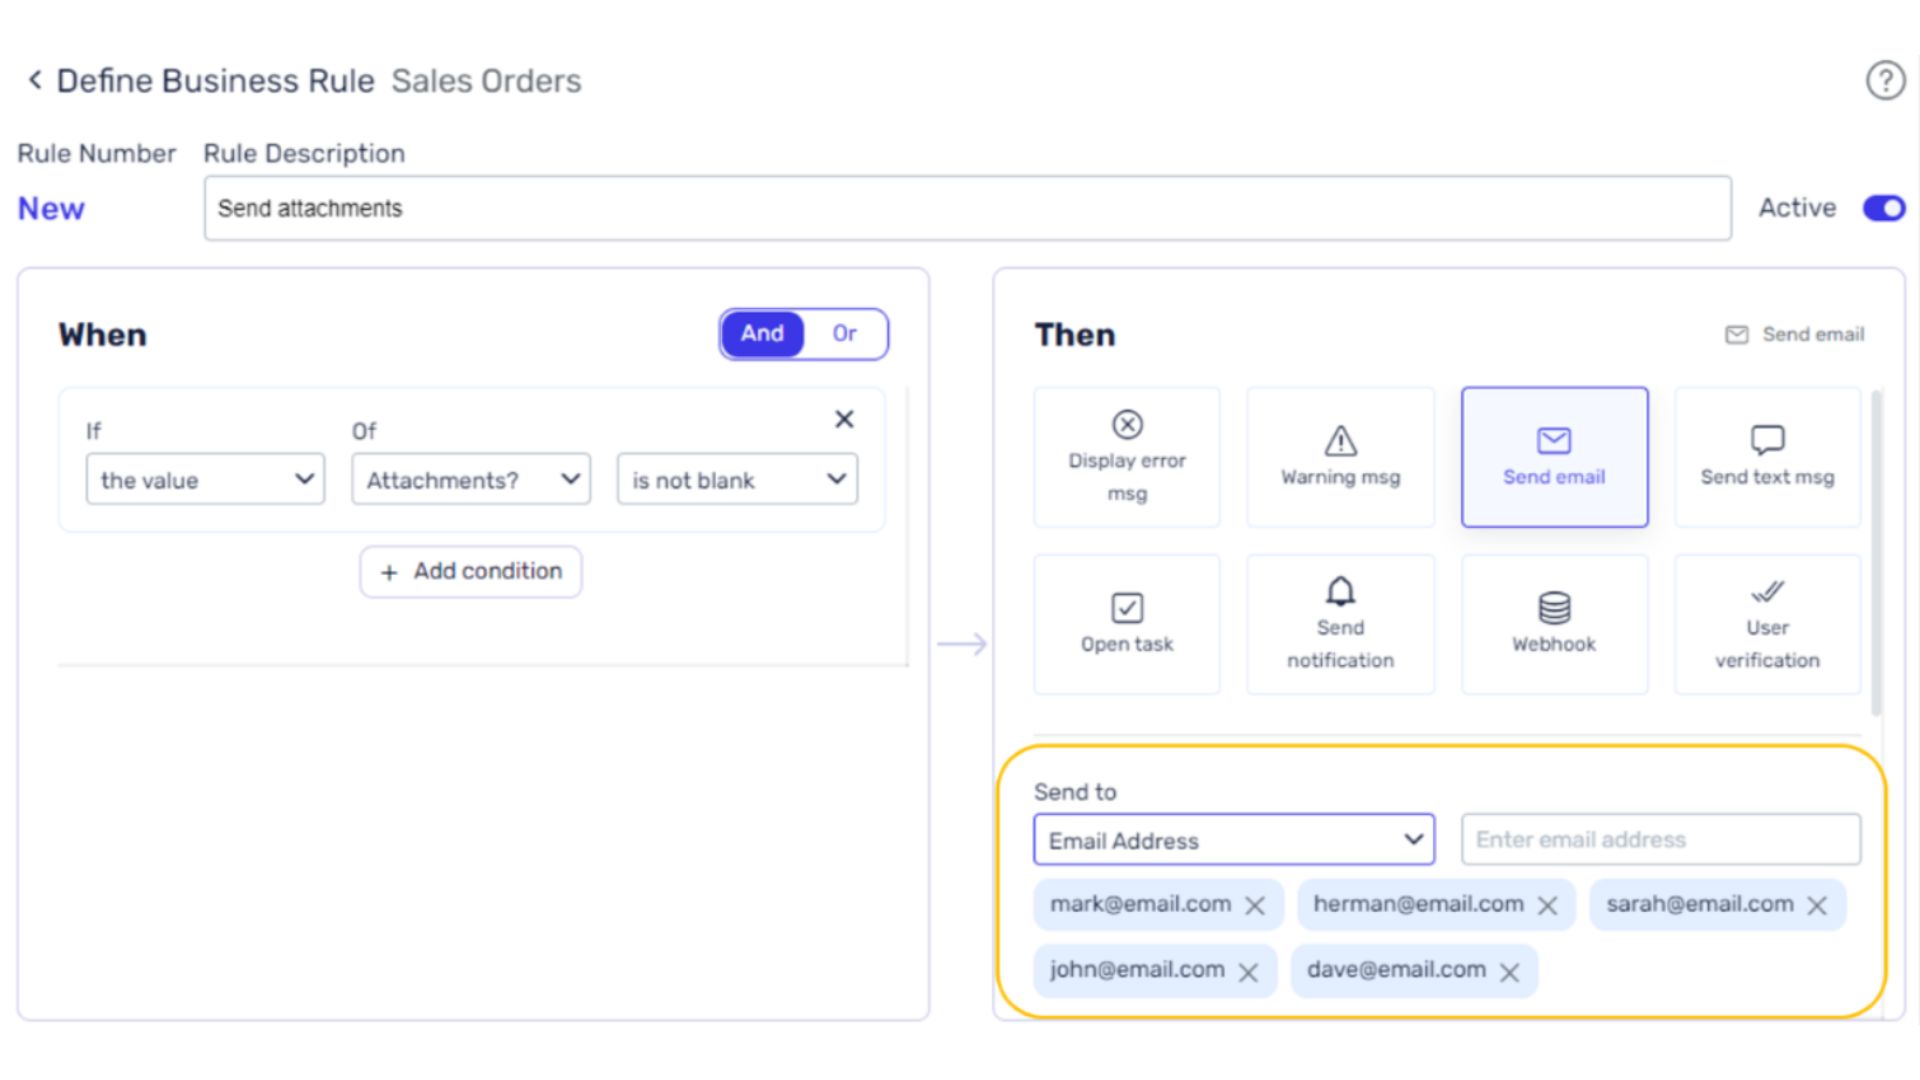The height and width of the screenshot is (1080, 1920).
Task: Choose the Warning msg action tile
Action: coord(1340,457)
